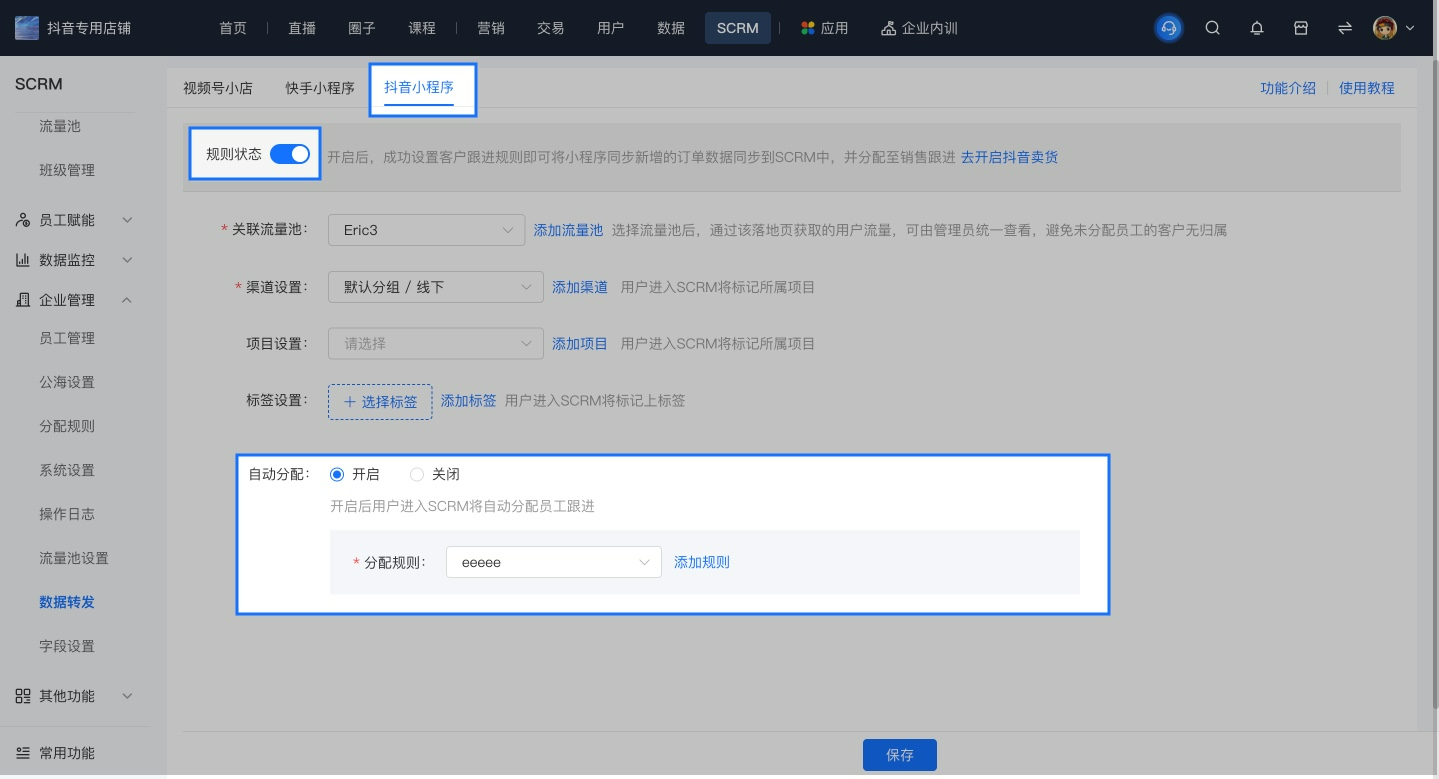Image resolution: width=1439 pixels, height=779 pixels.
Task: Open the 功能介绍 link
Action: (1288, 88)
